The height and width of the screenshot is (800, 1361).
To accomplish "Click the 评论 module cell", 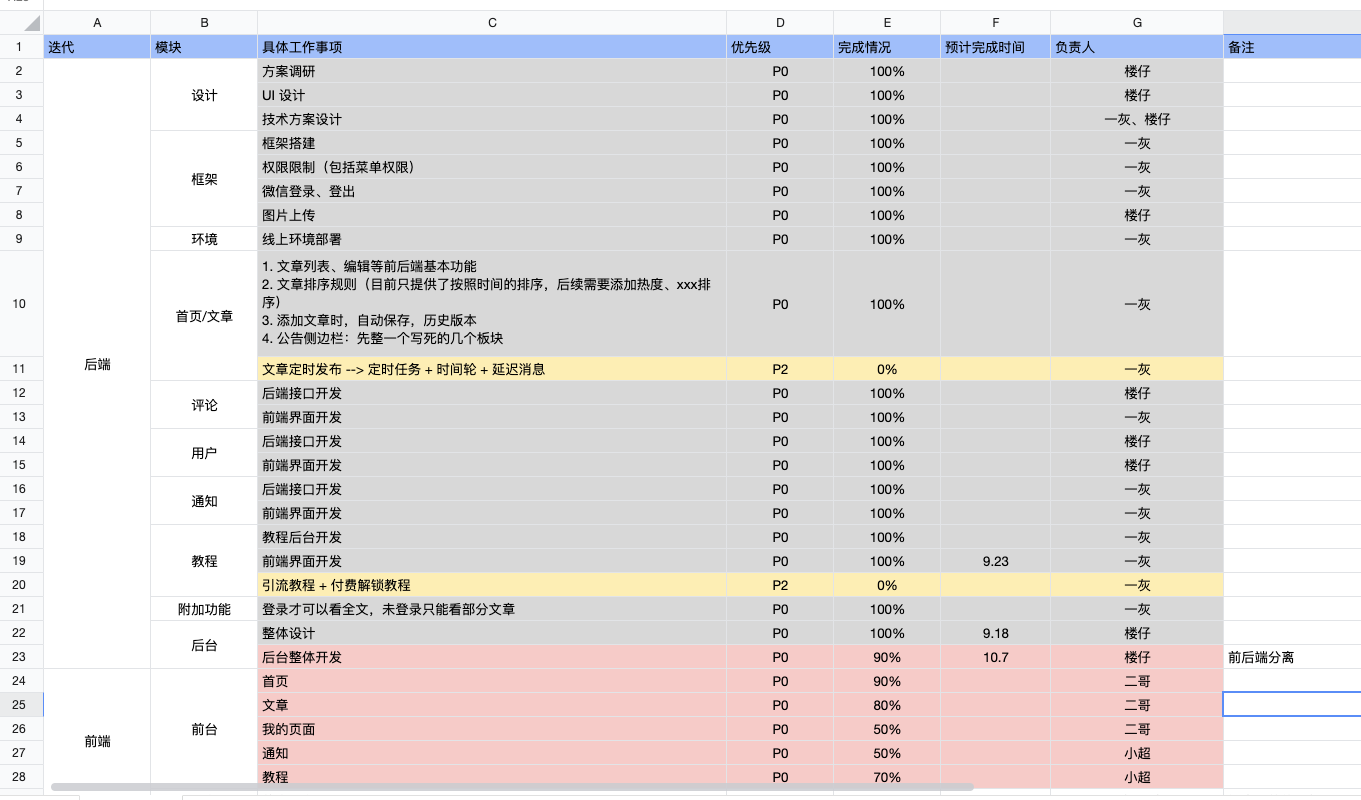I will [204, 405].
